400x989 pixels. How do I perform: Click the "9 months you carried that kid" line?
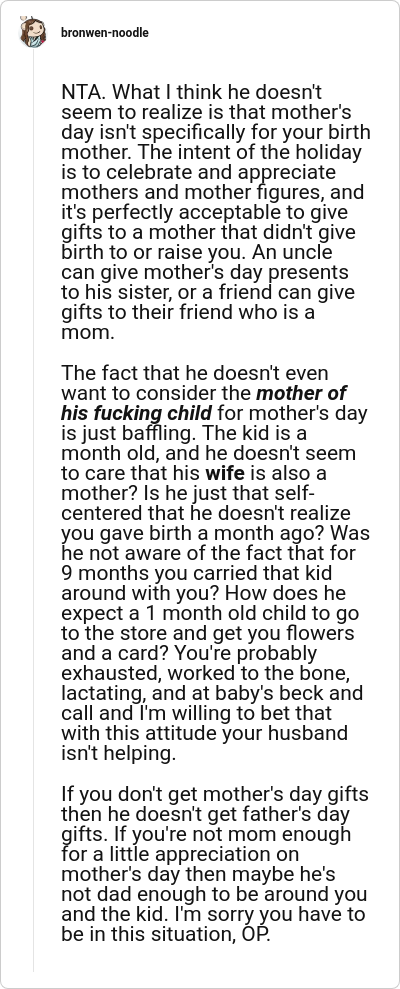(196, 573)
